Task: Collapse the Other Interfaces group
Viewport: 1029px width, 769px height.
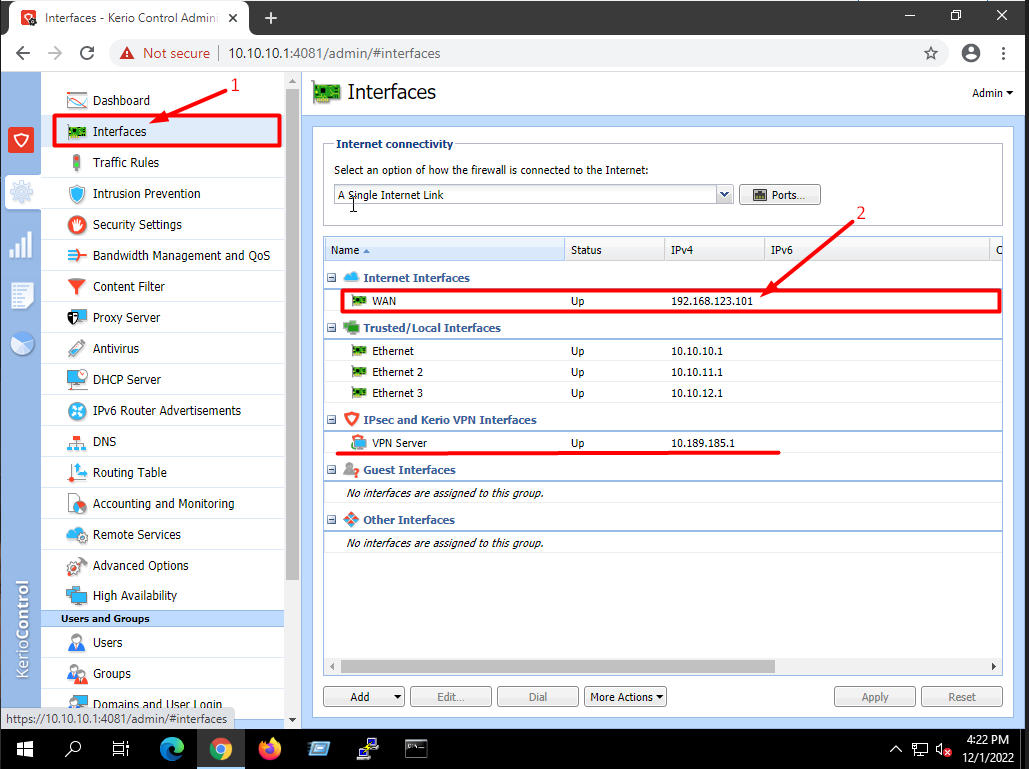Action: [x=332, y=520]
